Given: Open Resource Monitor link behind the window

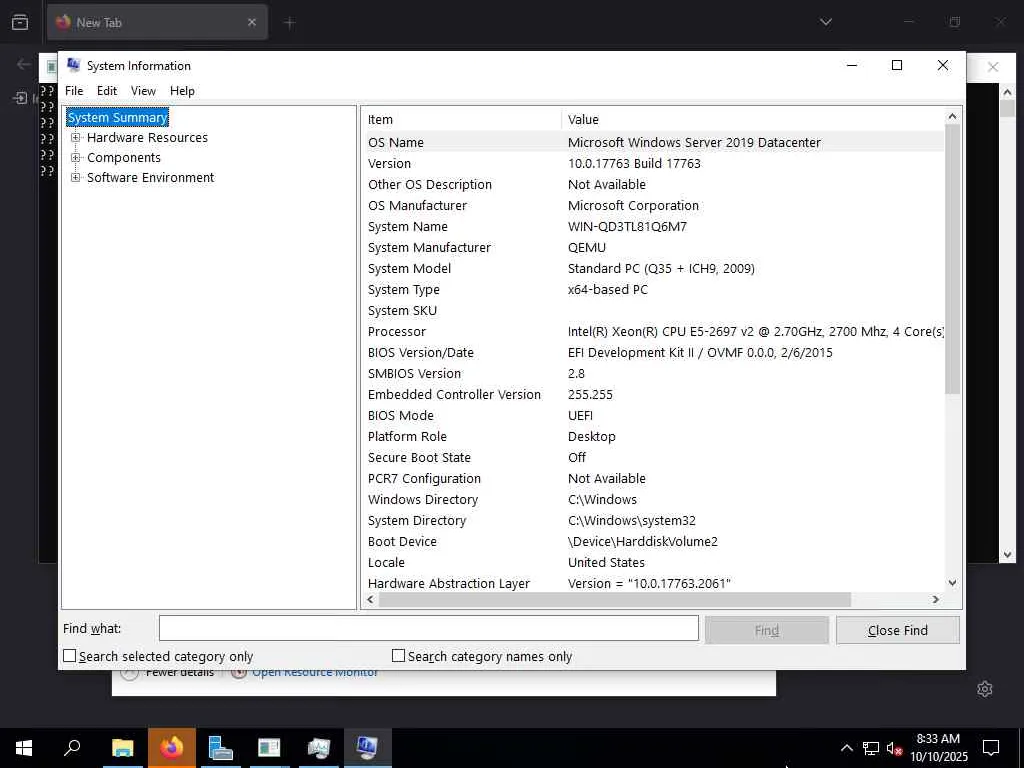Looking at the screenshot, I should 315,673.
